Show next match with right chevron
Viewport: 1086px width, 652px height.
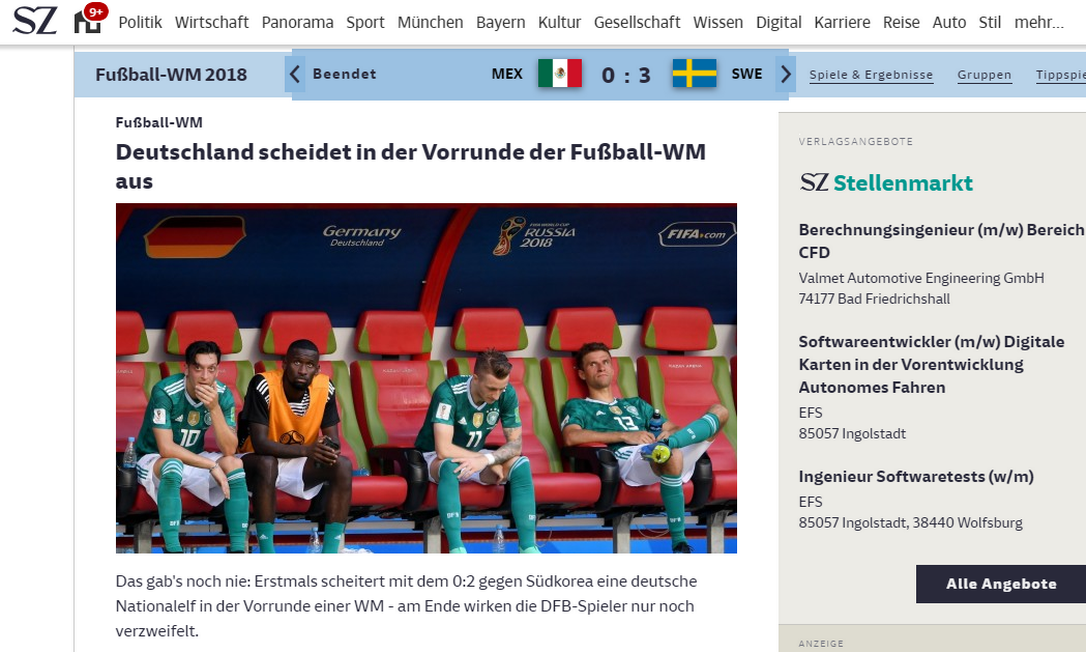tap(785, 74)
